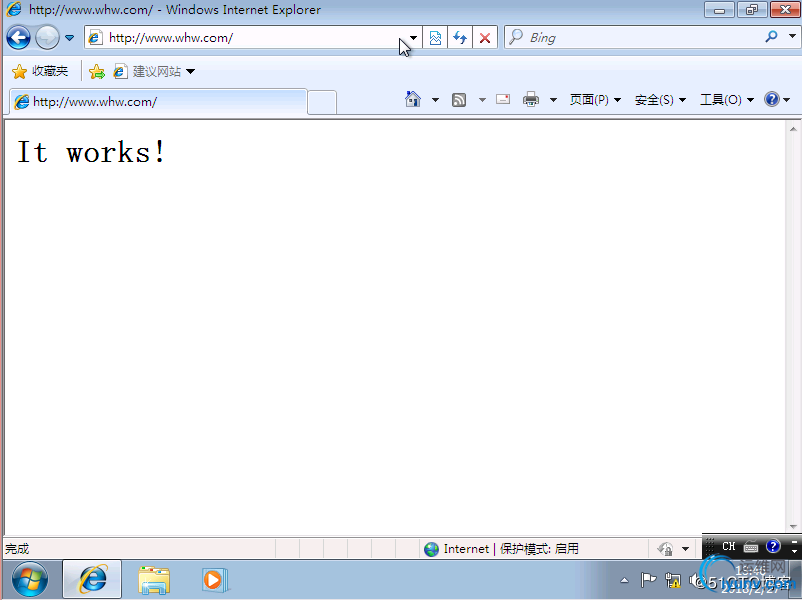The image size is (802, 600).
Task: Open the 页面(P) Page menu
Action: tap(595, 100)
